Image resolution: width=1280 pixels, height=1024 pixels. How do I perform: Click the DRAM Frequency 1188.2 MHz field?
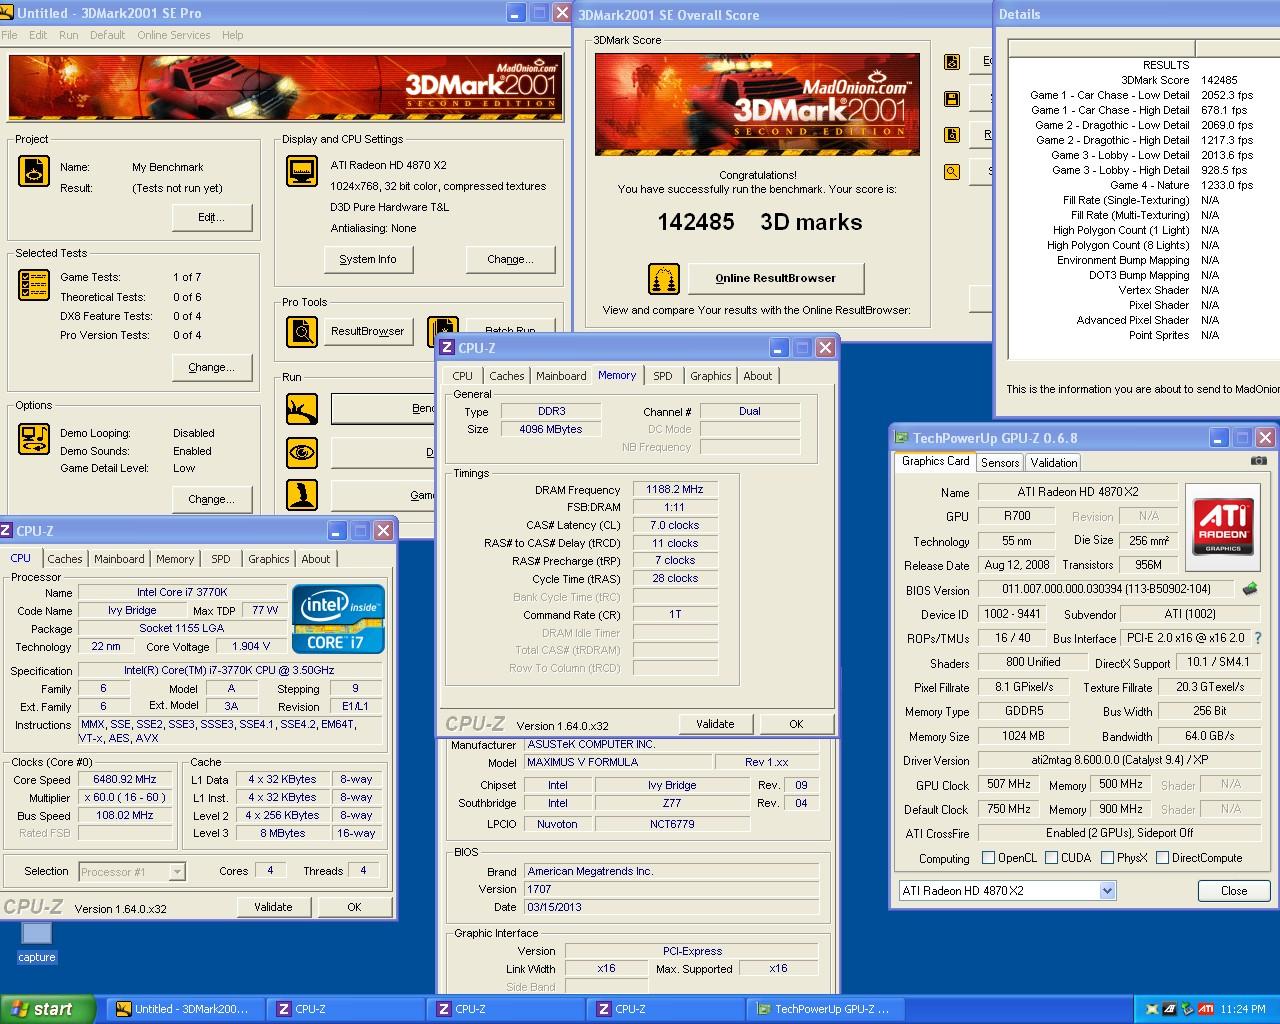point(674,490)
